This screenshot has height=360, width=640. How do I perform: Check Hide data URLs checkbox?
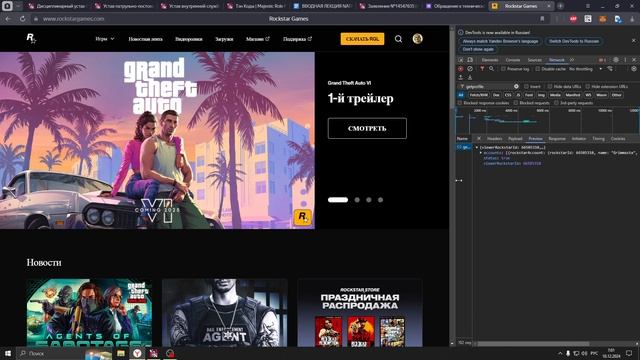[x=550, y=87]
